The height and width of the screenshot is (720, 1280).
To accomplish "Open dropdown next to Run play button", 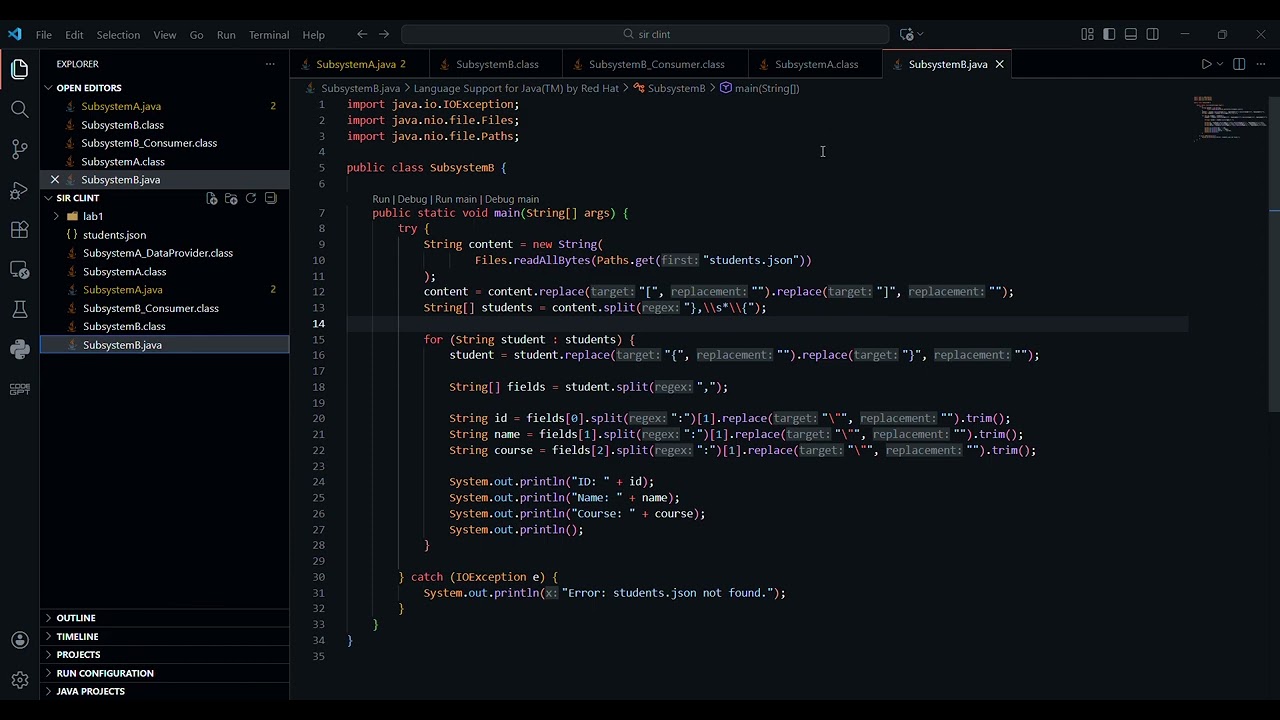I will tap(1219, 64).
